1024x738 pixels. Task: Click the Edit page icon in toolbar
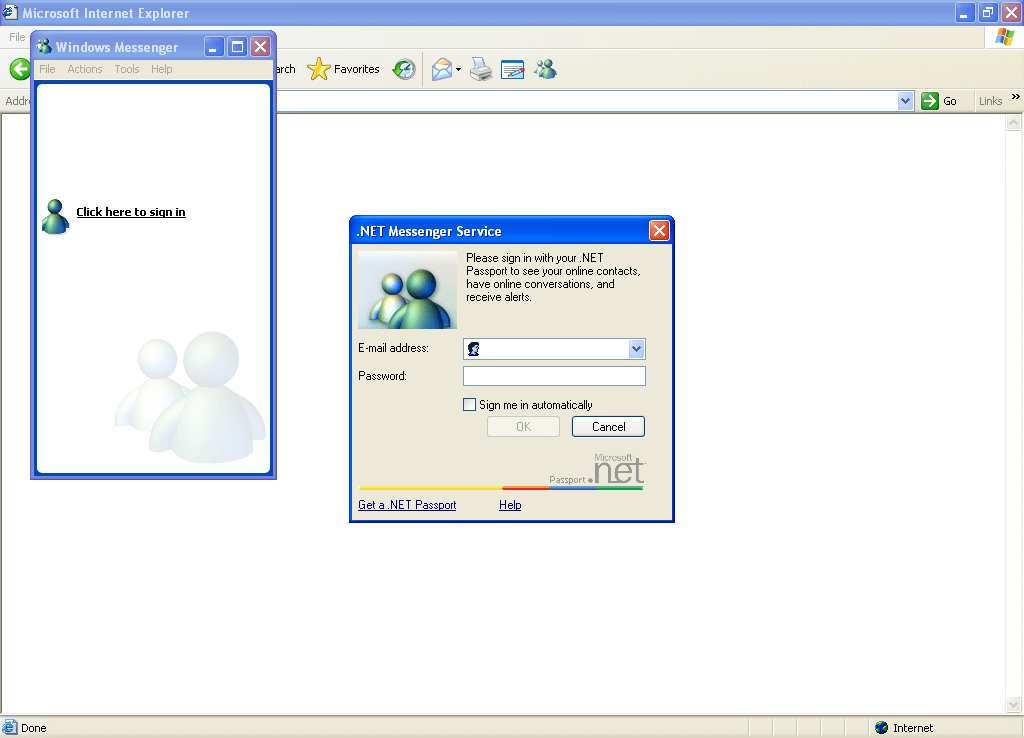513,69
